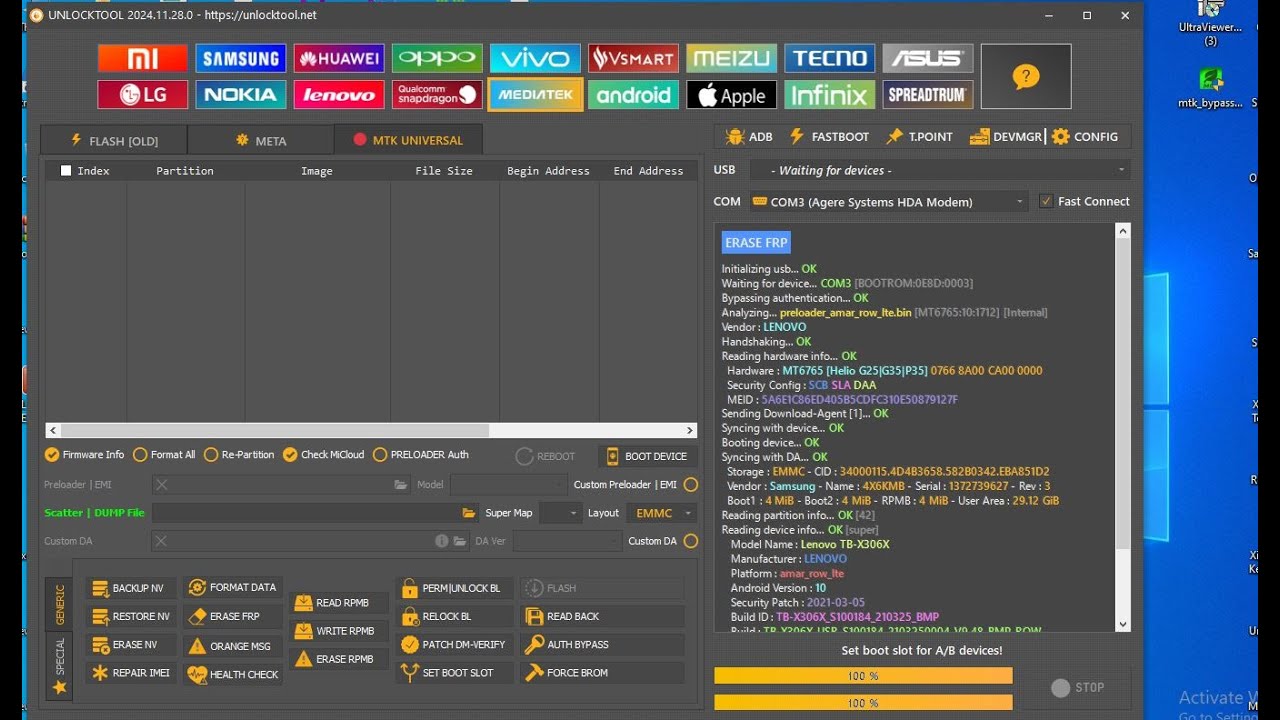This screenshot has height=720, width=1280.
Task: Select the Apple brand tile
Action: (731, 95)
